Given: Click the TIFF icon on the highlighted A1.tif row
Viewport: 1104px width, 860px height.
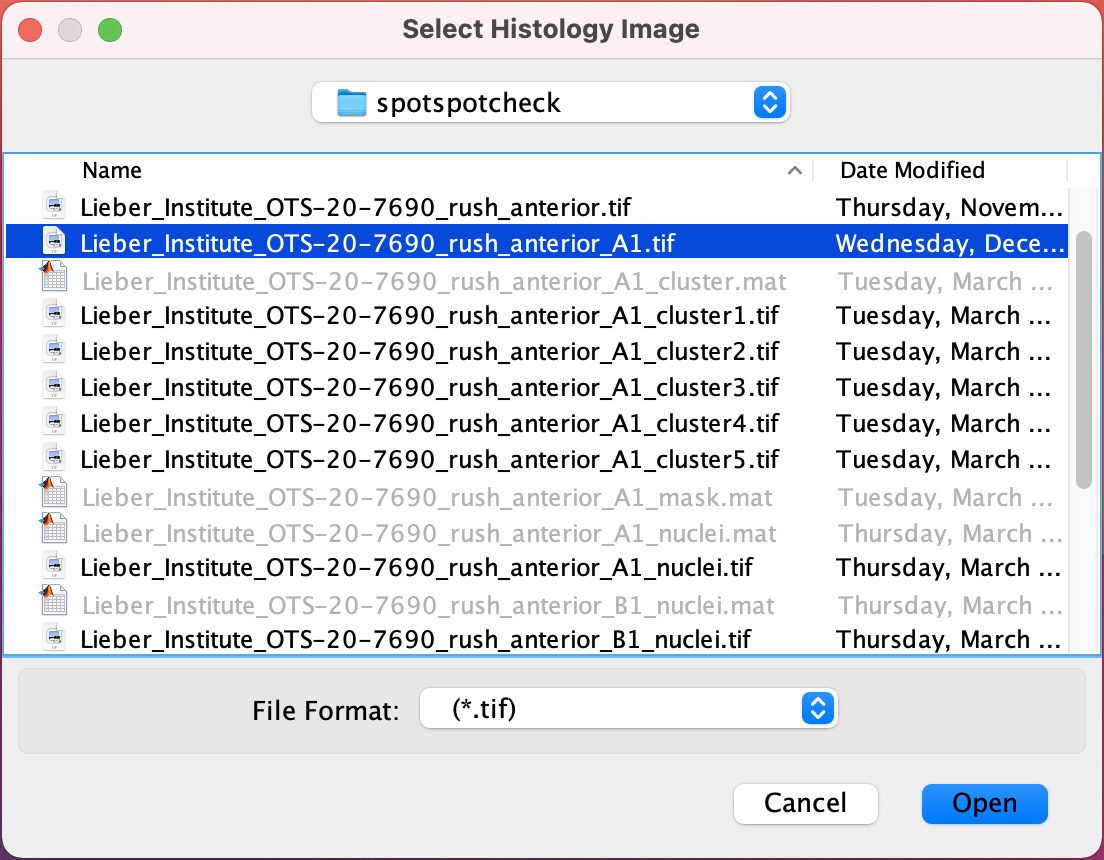Looking at the screenshot, I should [x=53, y=242].
